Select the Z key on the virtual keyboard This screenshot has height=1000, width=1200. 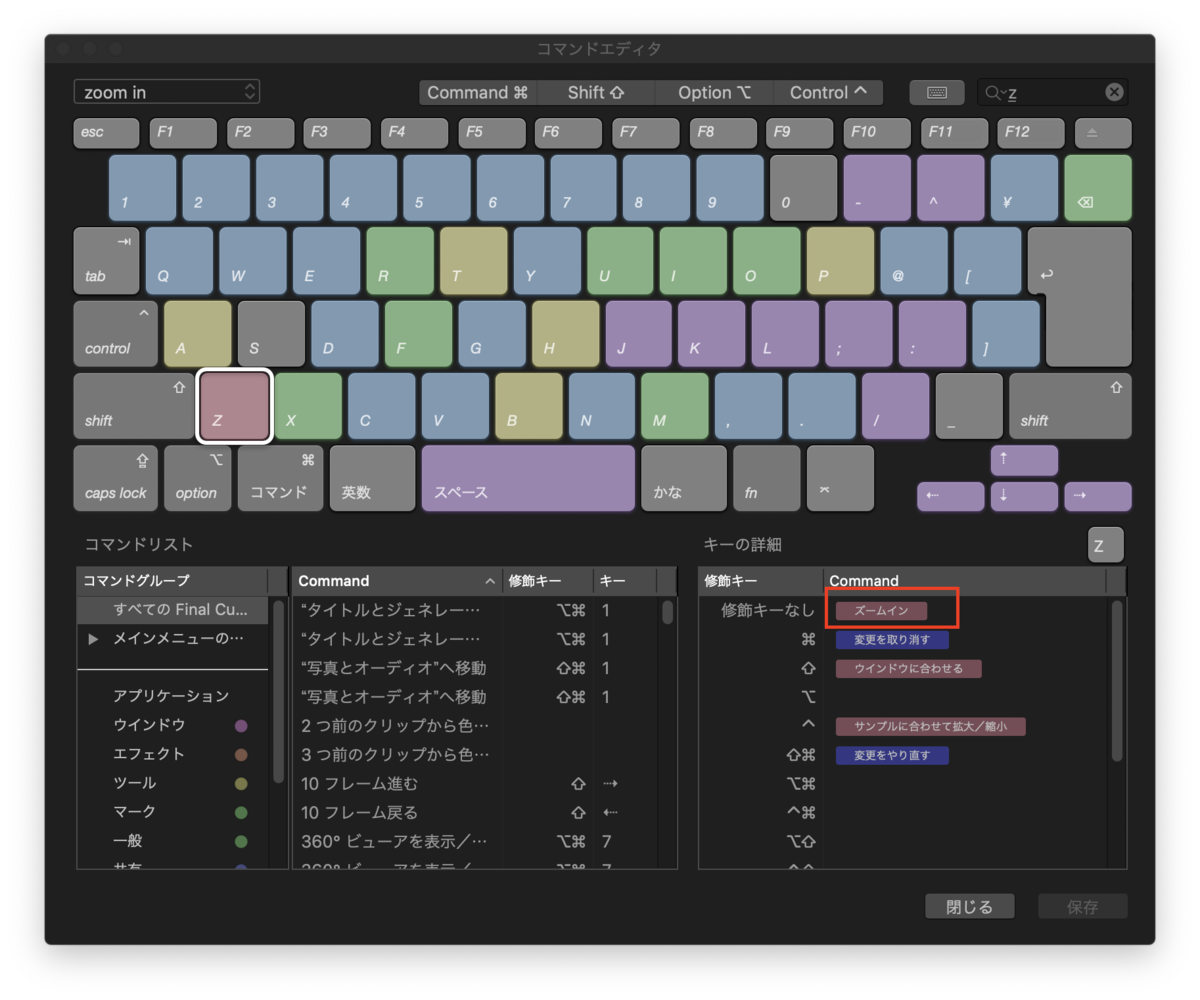click(x=233, y=405)
